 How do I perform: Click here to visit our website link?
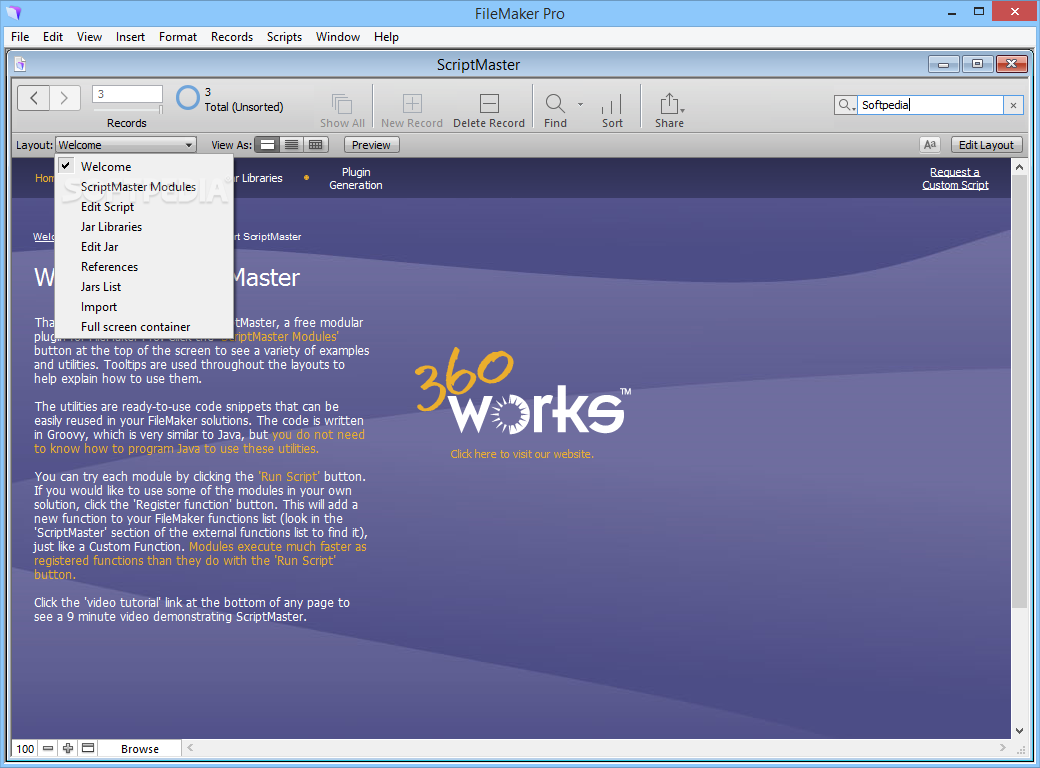[x=522, y=454]
